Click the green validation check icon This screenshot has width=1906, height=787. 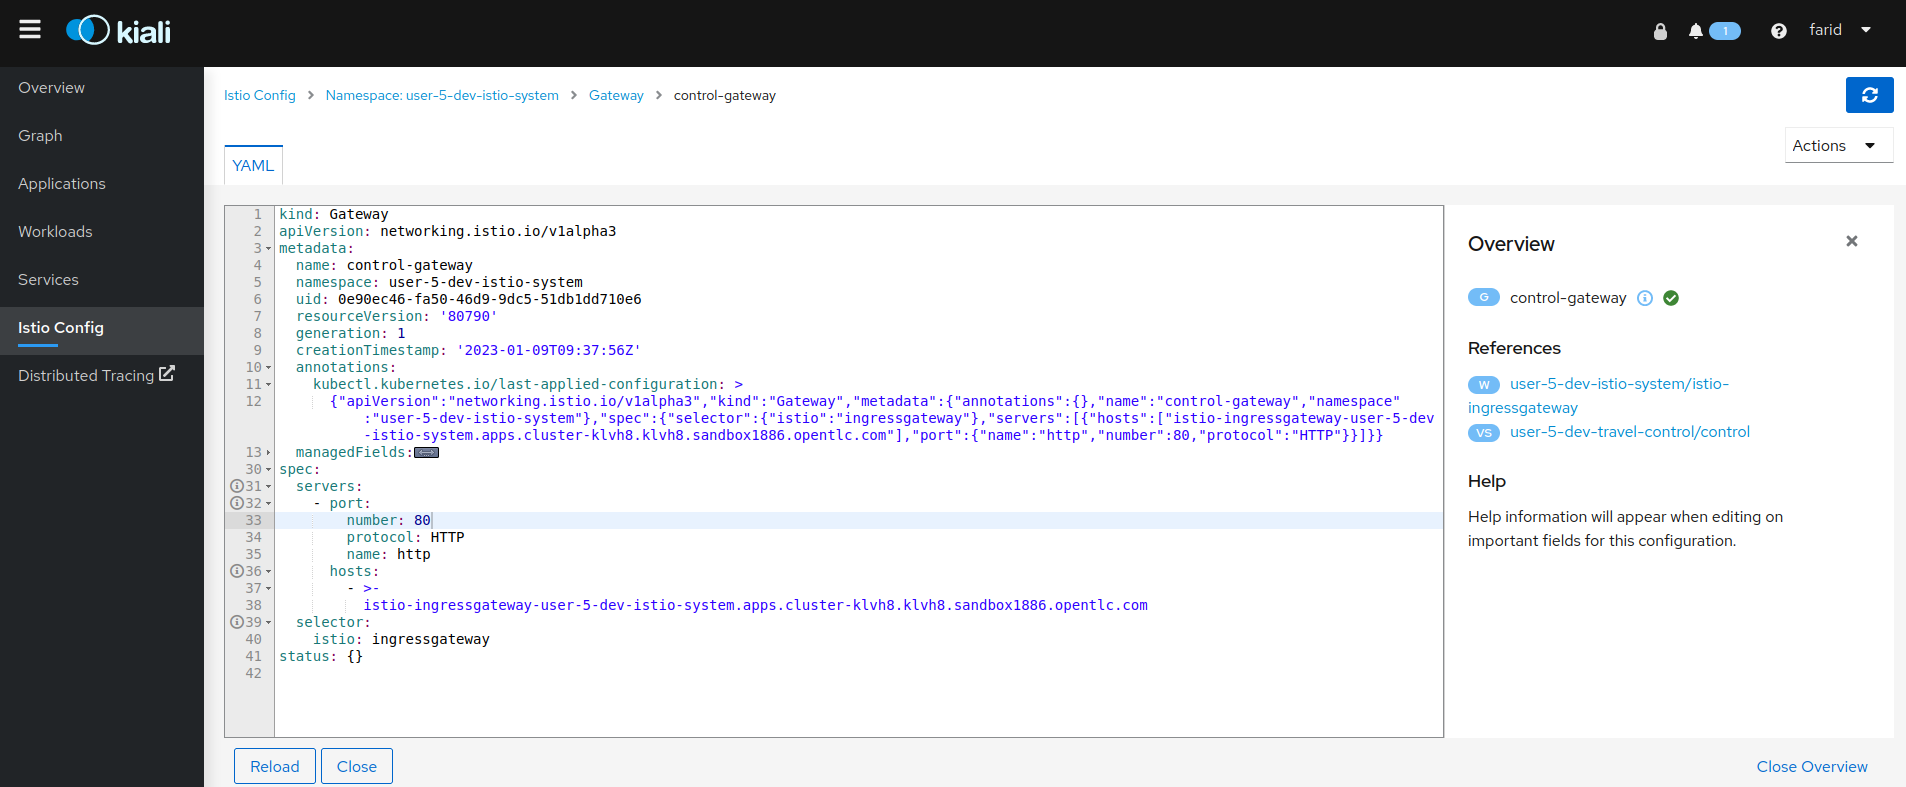tap(1671, 298)
